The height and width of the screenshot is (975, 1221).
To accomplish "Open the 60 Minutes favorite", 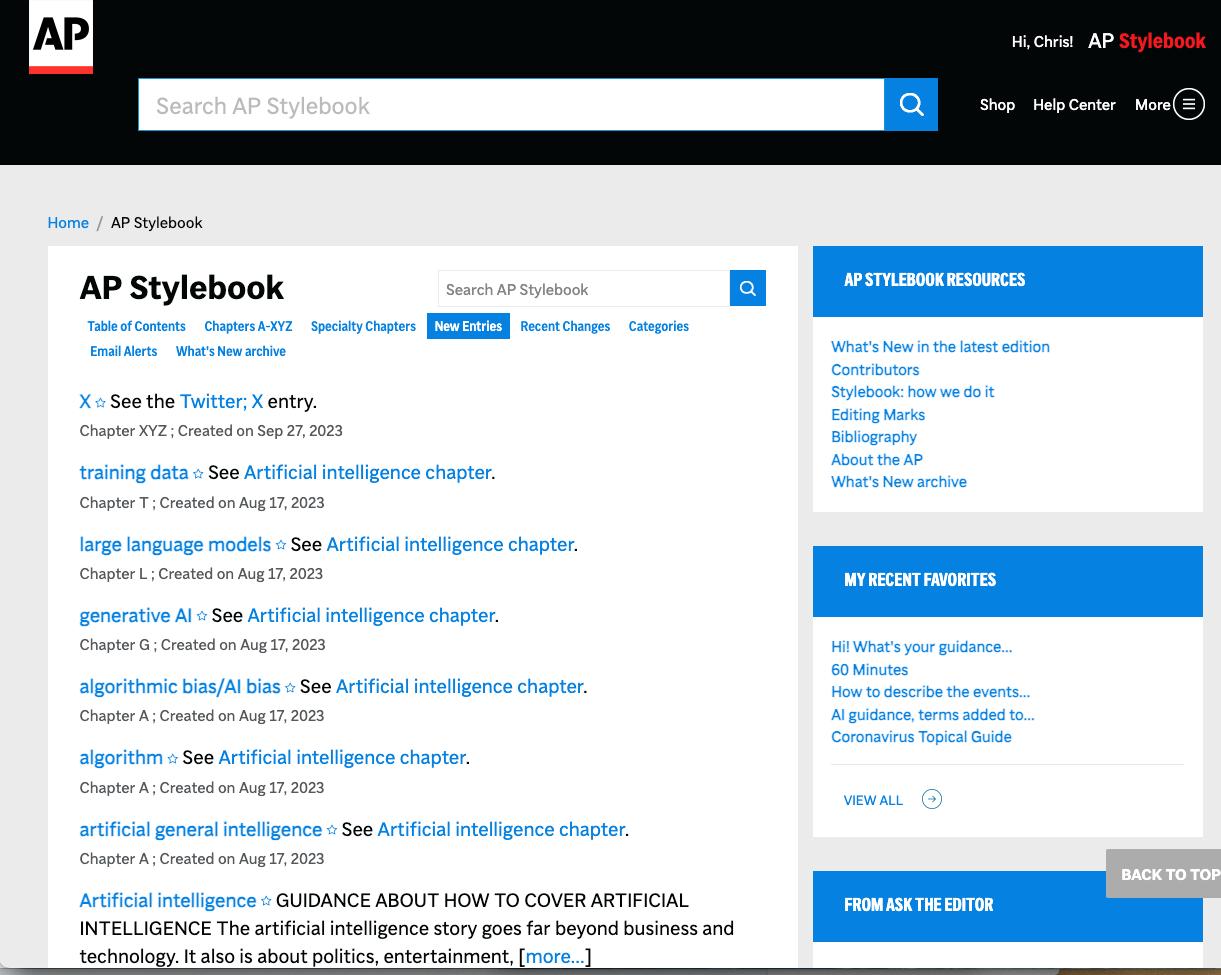I will [x=870, y=669].
